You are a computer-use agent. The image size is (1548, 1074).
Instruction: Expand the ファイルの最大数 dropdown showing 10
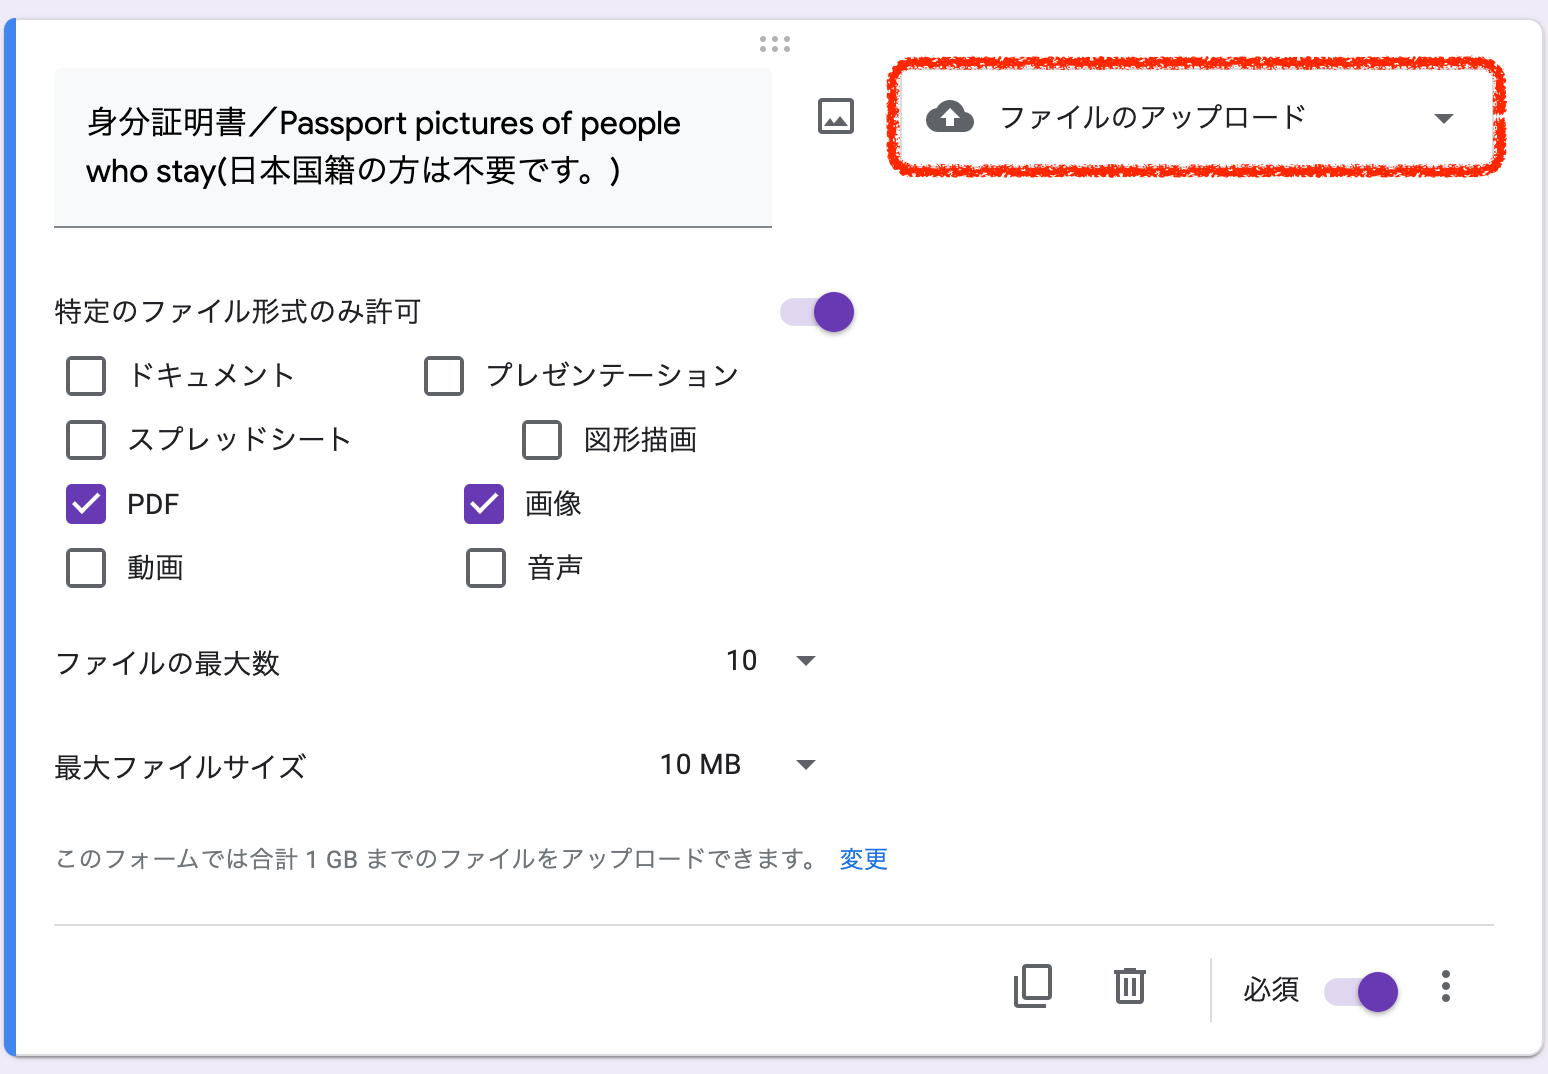[x=770, y=661]
